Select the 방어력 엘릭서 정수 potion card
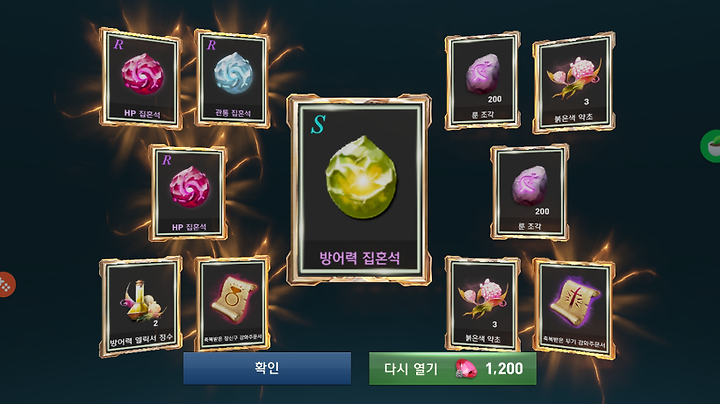 click(x=141, y=306)
